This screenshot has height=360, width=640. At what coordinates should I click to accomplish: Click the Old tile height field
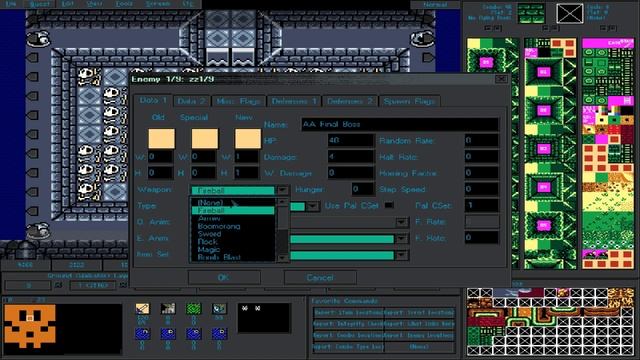pos(160,173)
